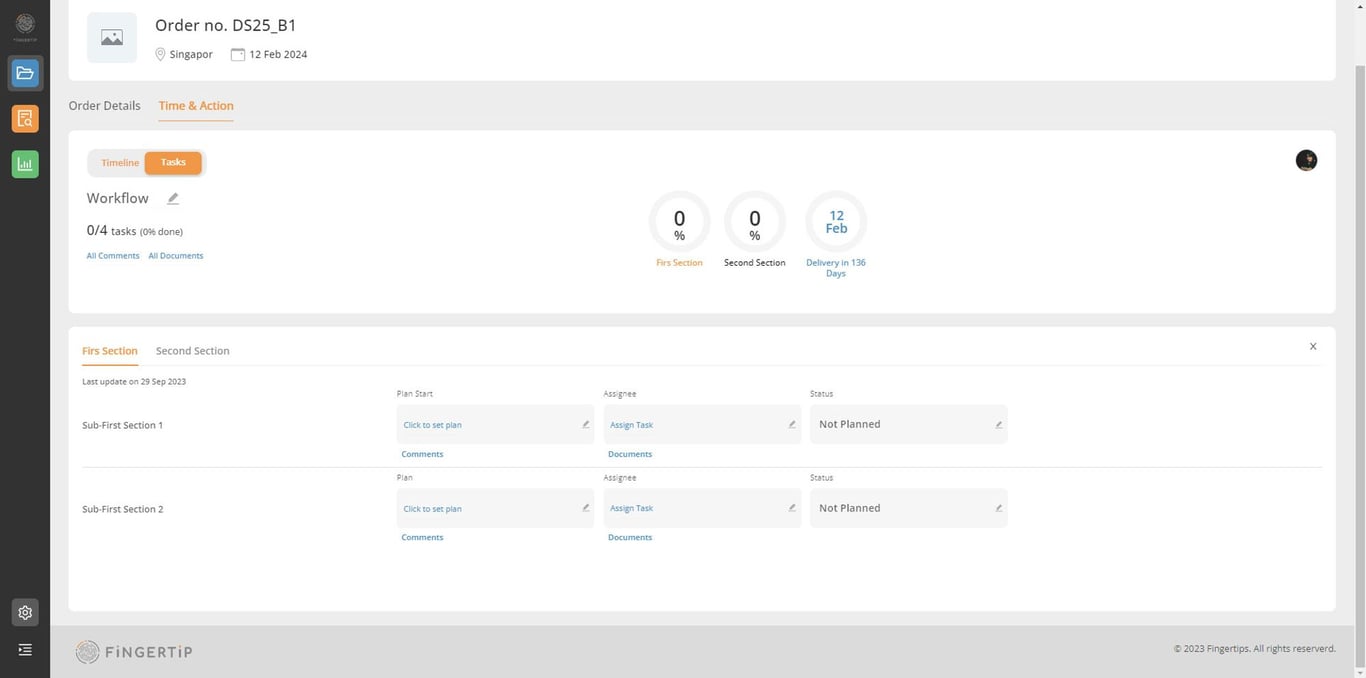Click the Fingertip logo at sidebar top

25,25
